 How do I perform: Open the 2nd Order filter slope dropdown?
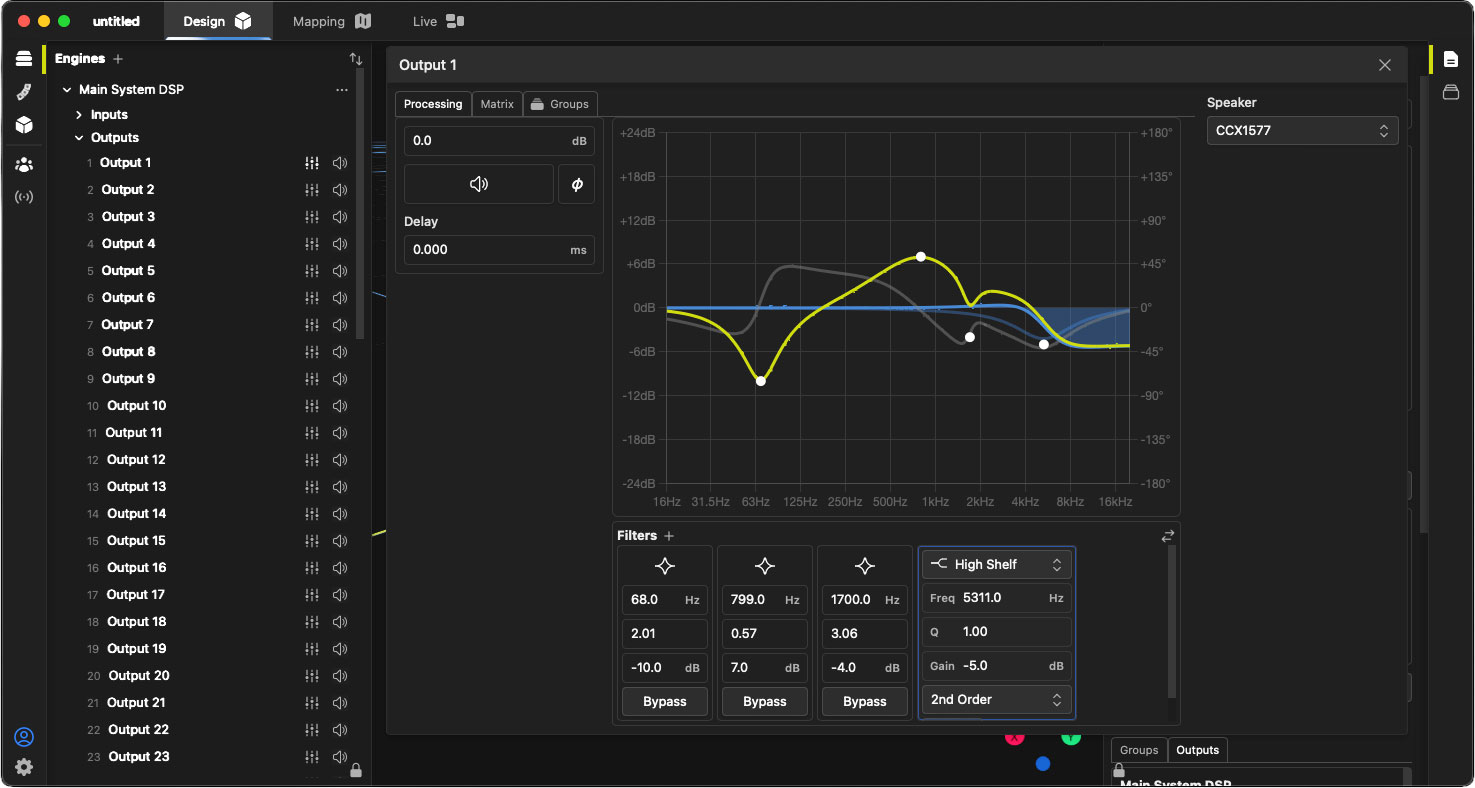pos(996,700)
